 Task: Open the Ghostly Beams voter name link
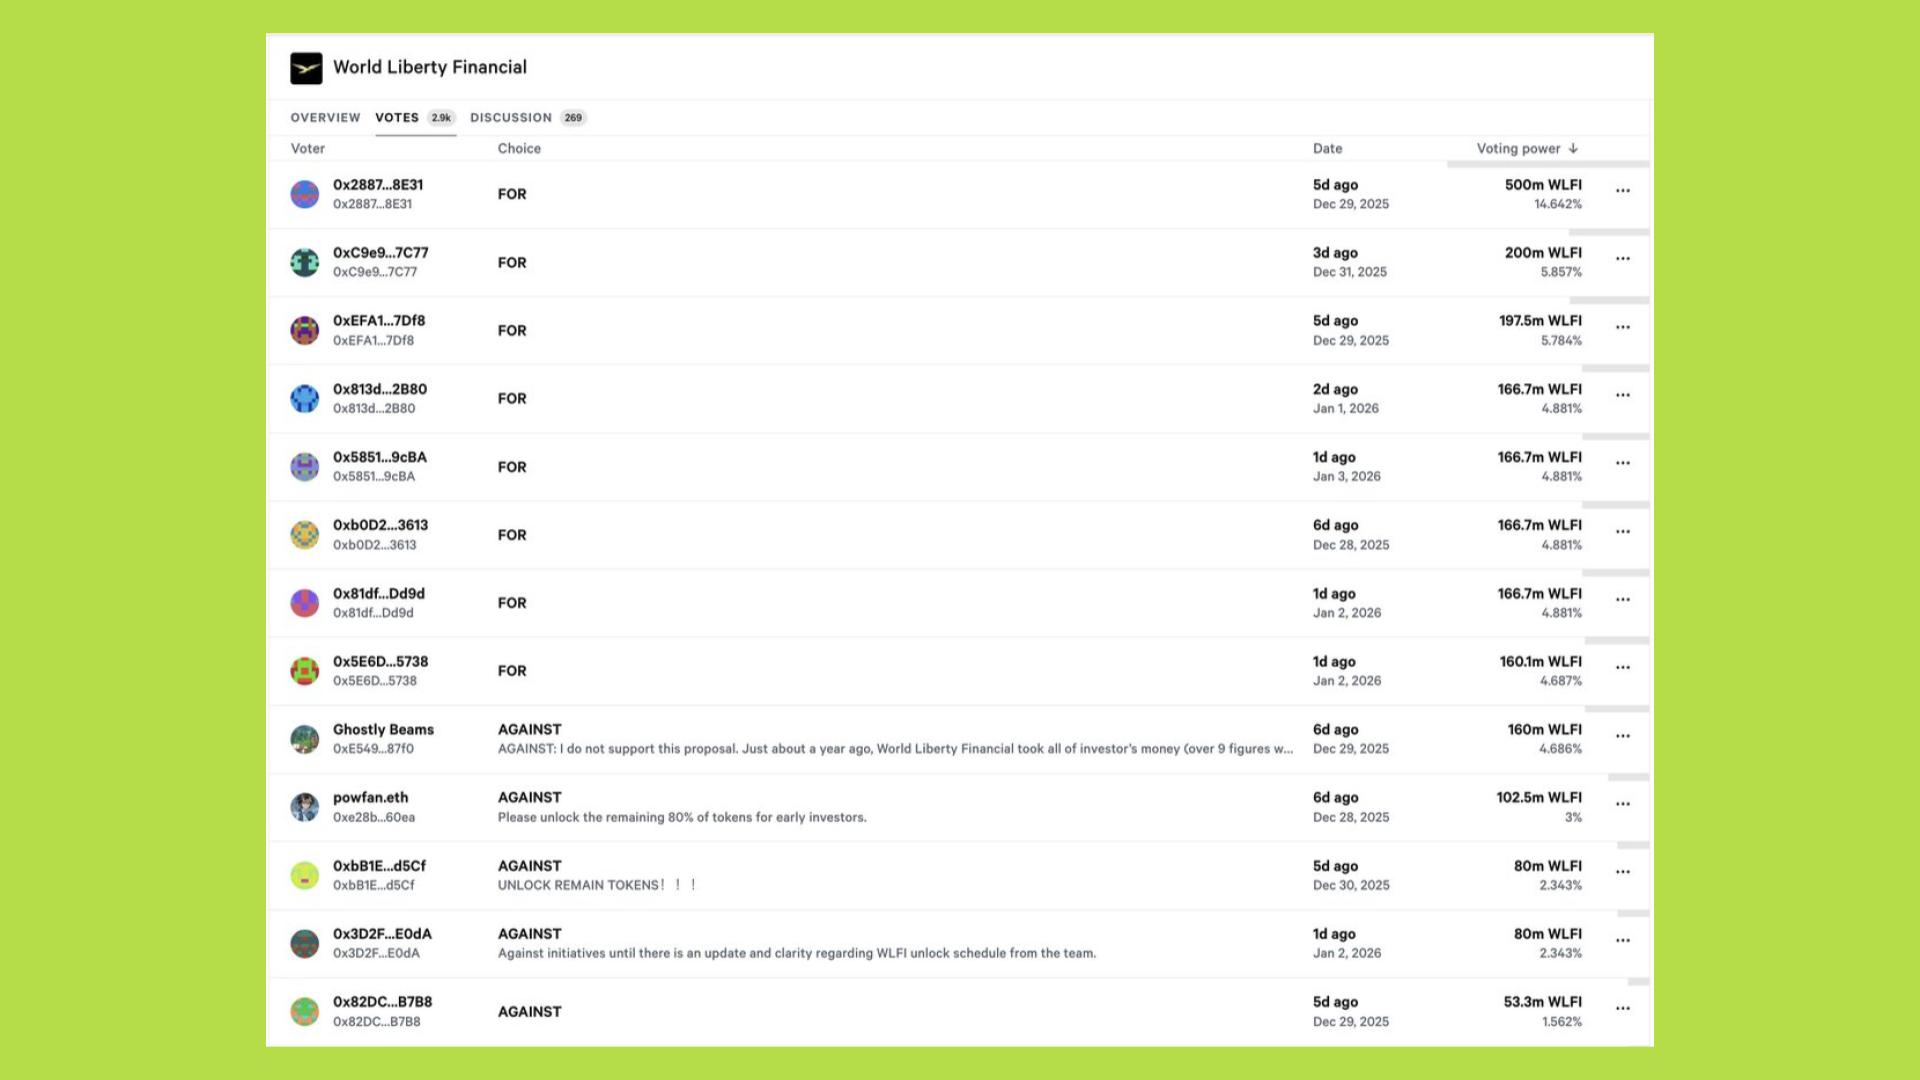coord(383,730)
